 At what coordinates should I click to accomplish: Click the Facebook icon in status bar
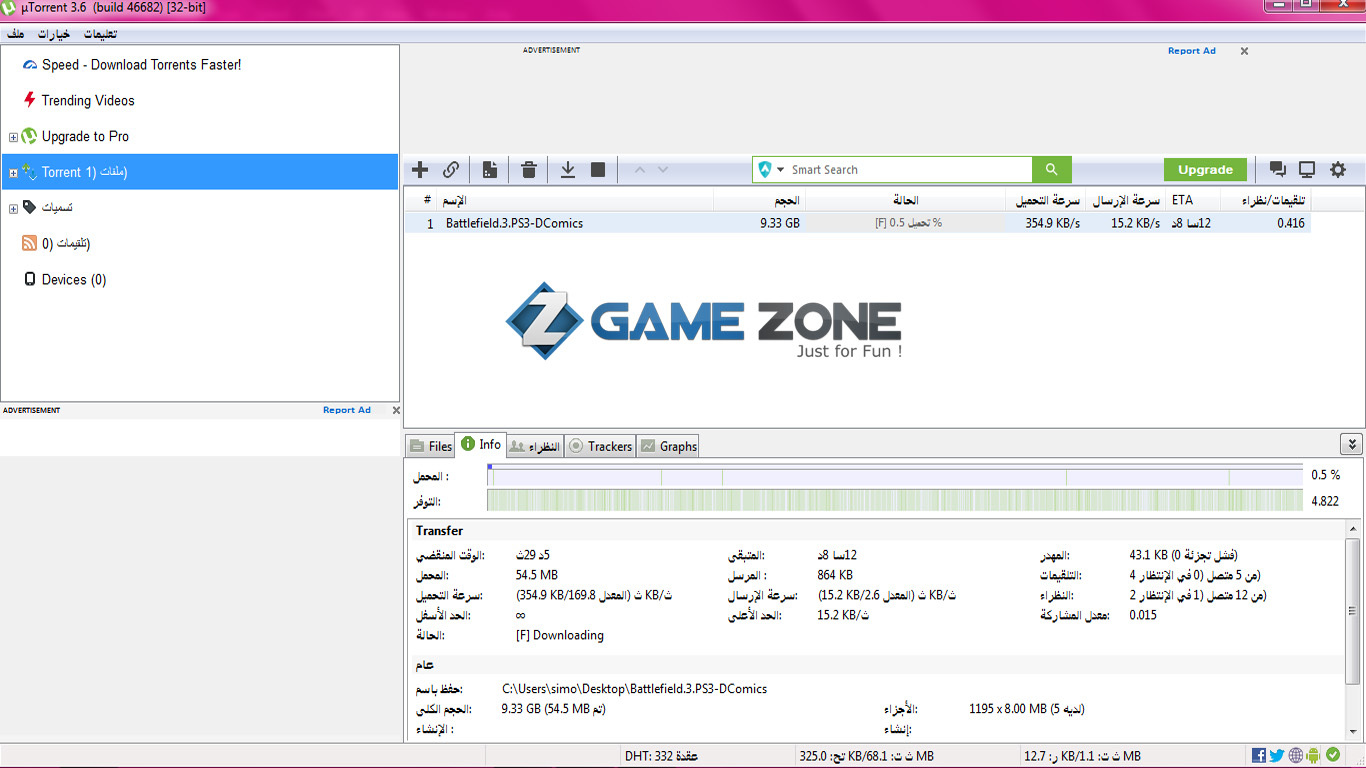[x=1259, y=756]
